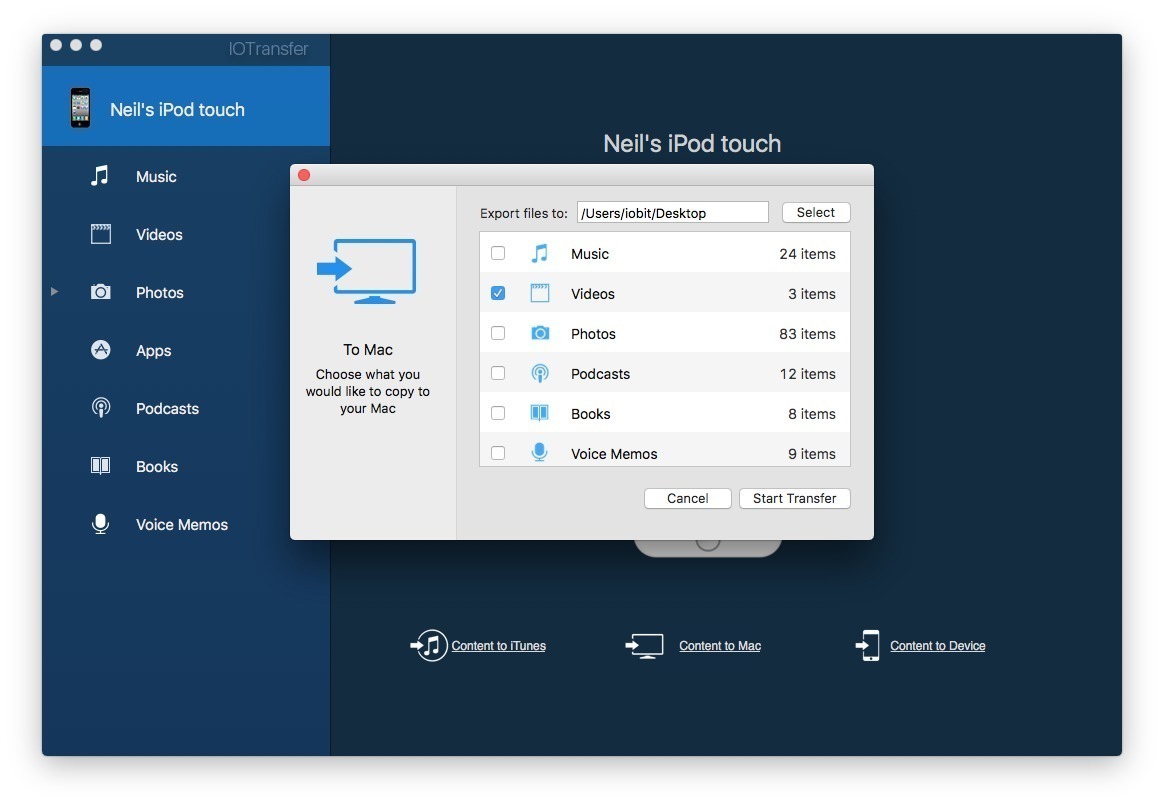This screenshot has height=806, width=1164.
Task: Select the Voice Memos checkbox
Action: point(498,453)
